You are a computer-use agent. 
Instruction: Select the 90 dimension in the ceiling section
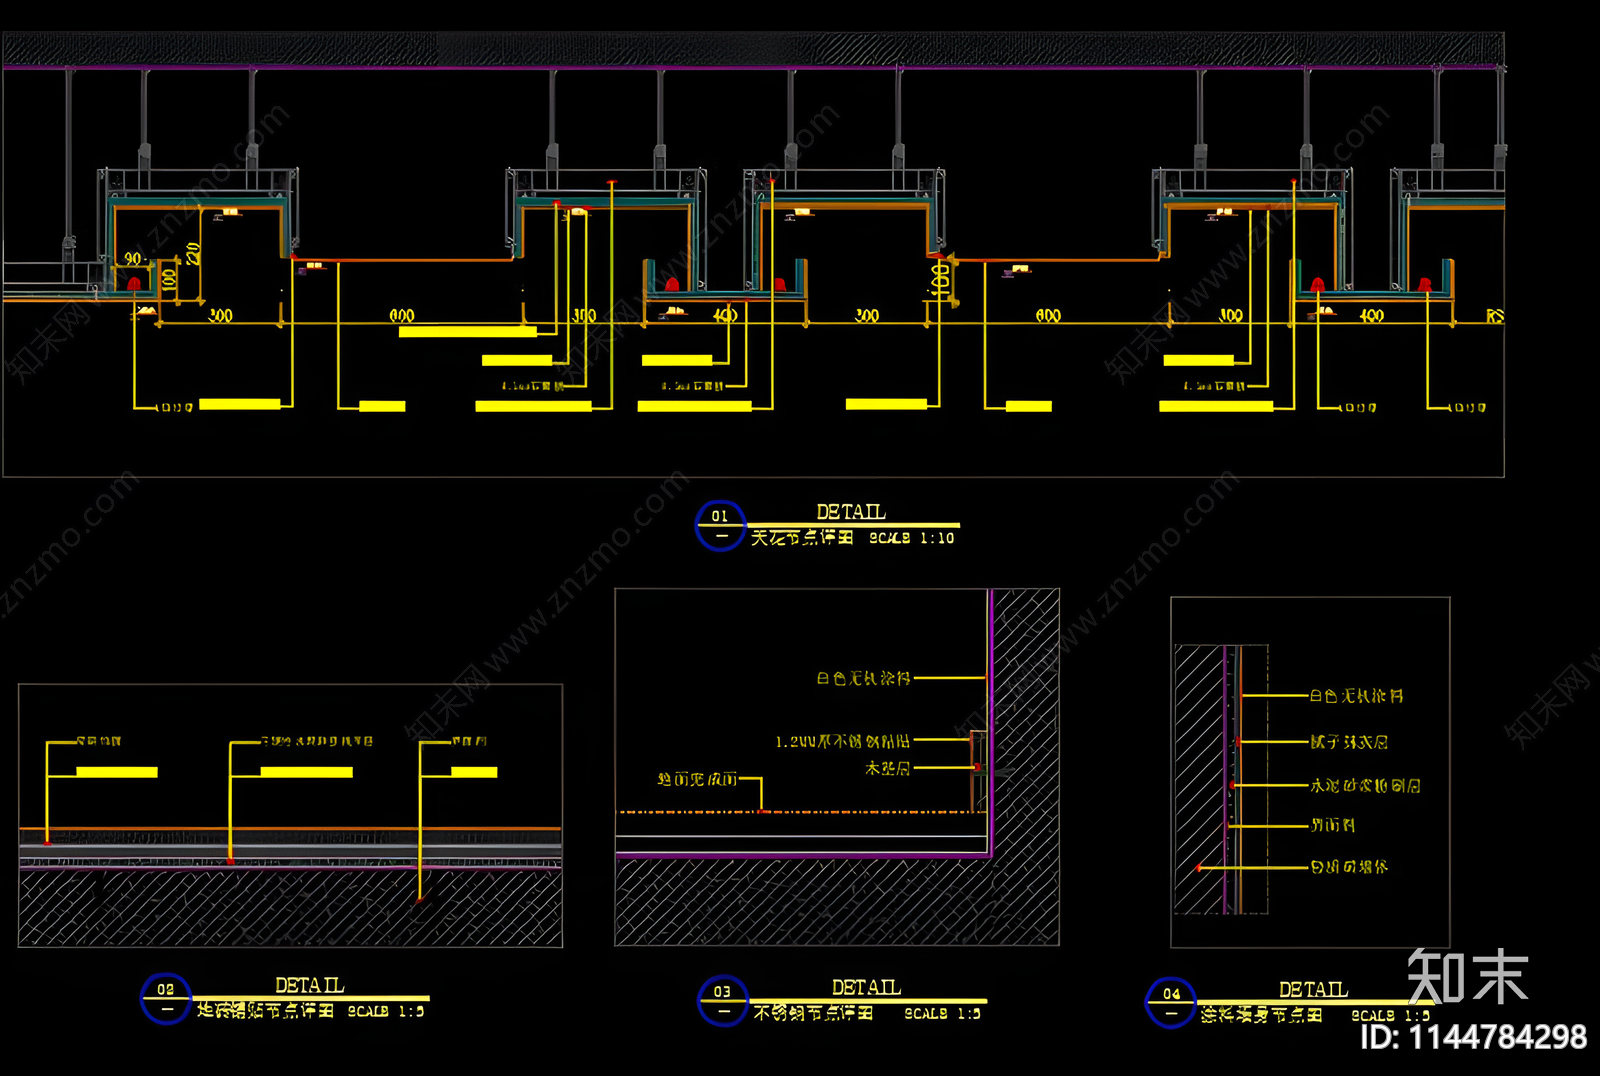(134, 259)
